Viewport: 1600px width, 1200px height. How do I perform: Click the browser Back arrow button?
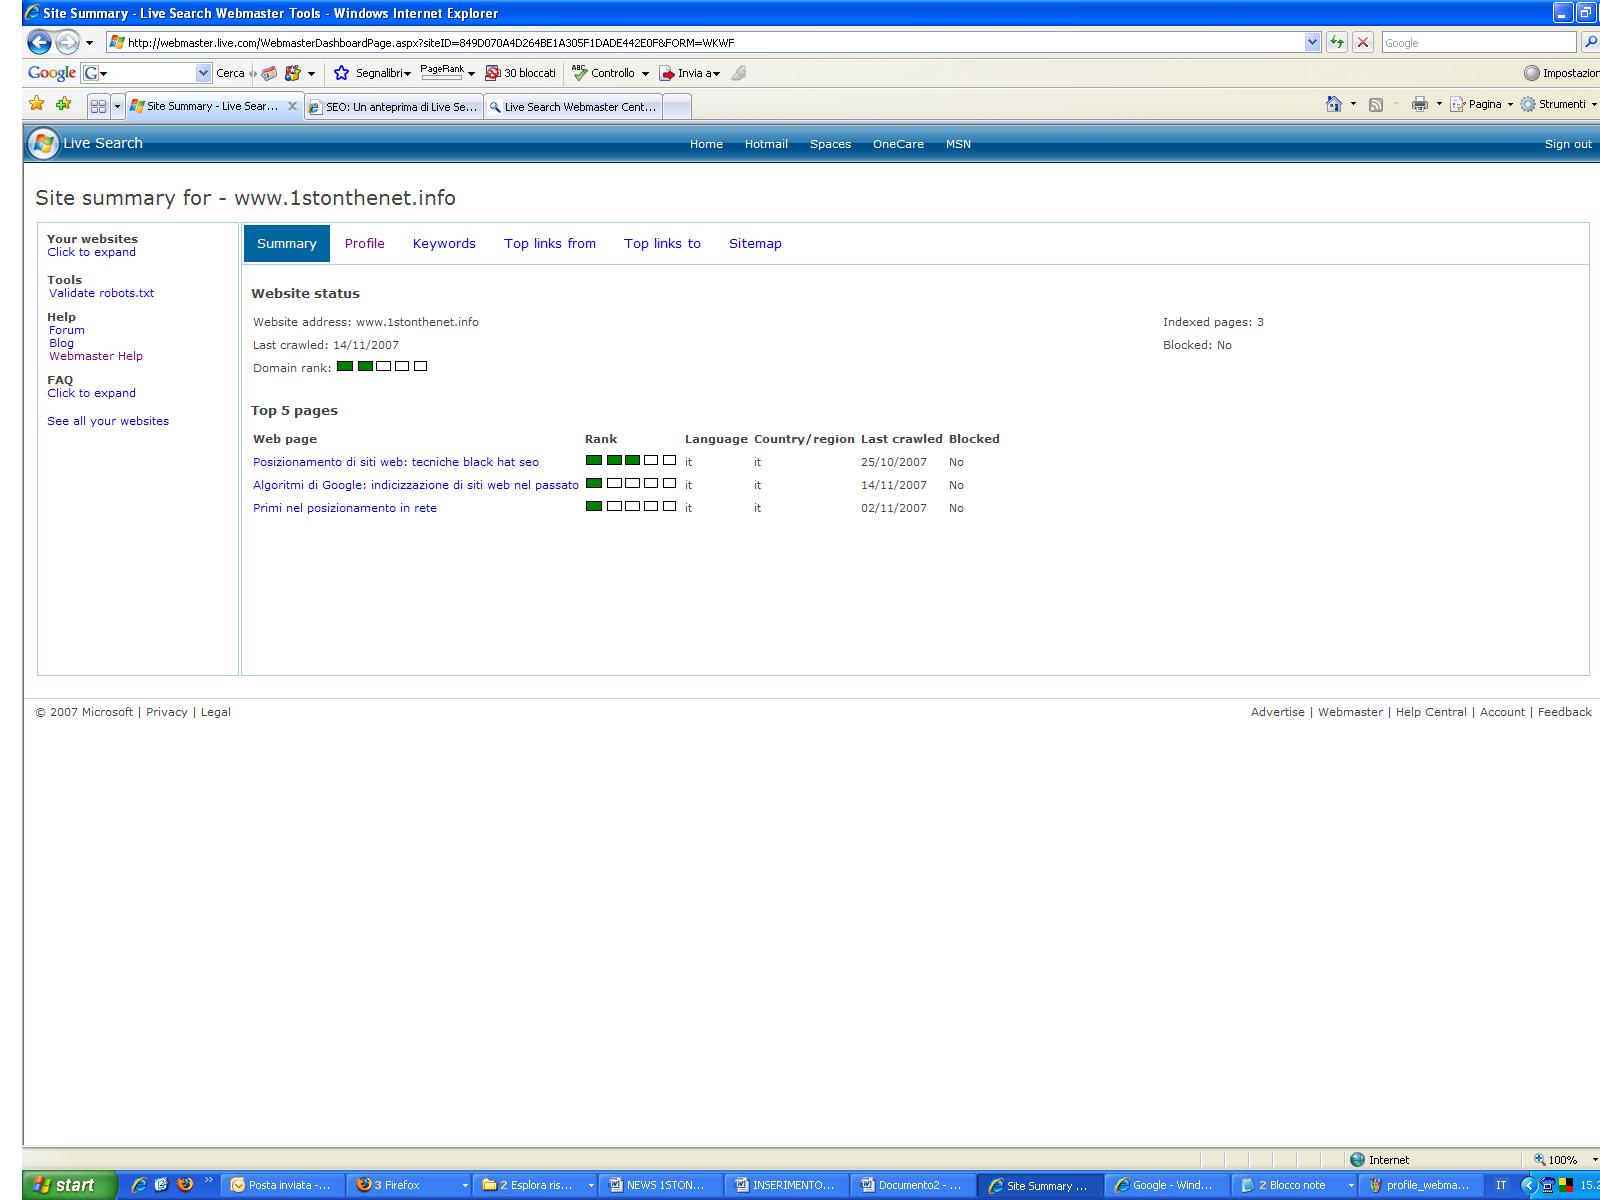coord(39,42)
